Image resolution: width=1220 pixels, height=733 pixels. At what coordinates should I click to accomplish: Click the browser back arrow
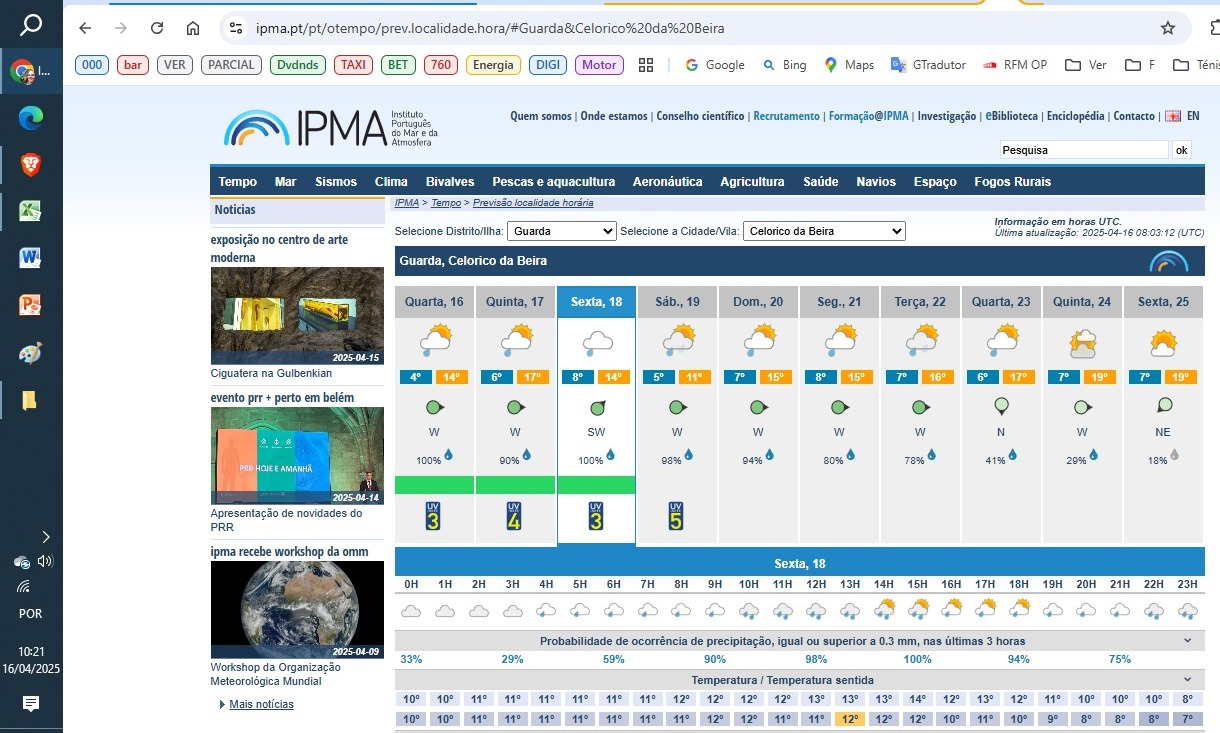pyautogui.click(x=85, y=28)
